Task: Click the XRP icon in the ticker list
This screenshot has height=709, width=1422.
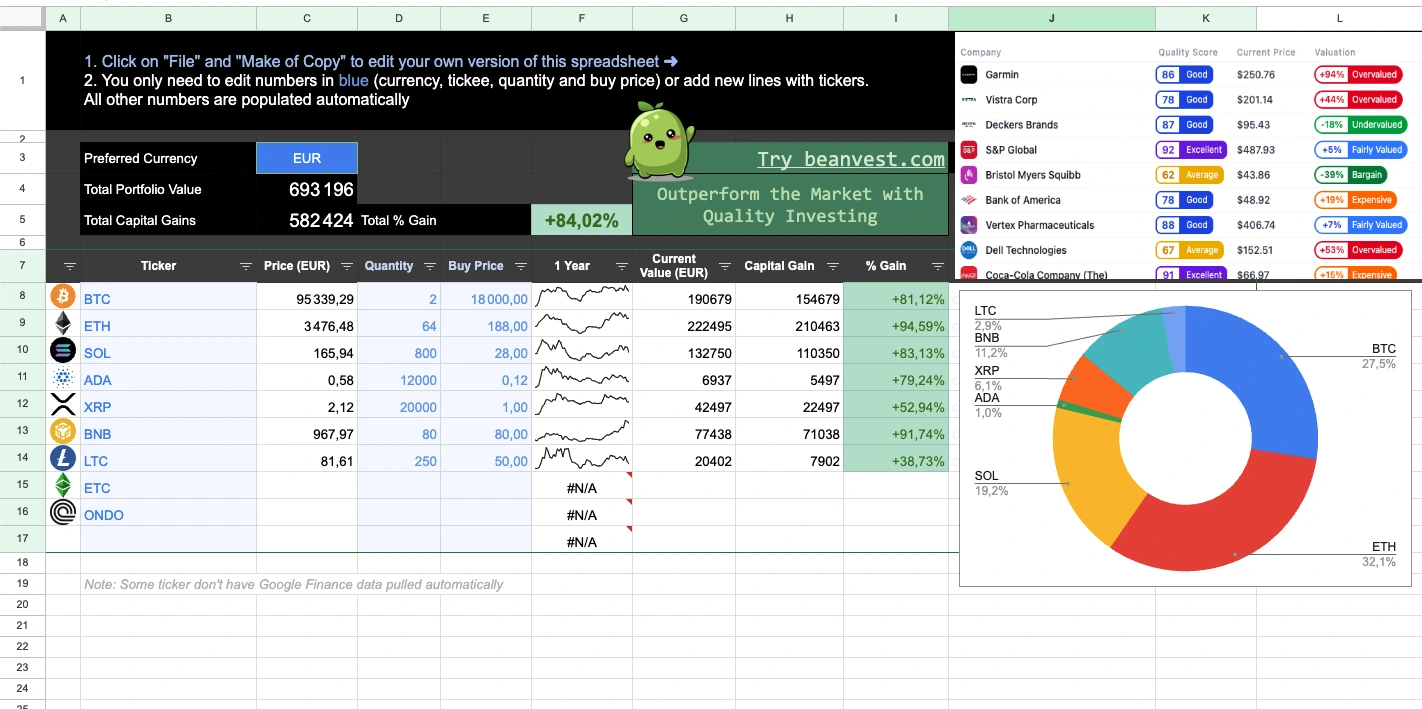Action: pos(62,406)
